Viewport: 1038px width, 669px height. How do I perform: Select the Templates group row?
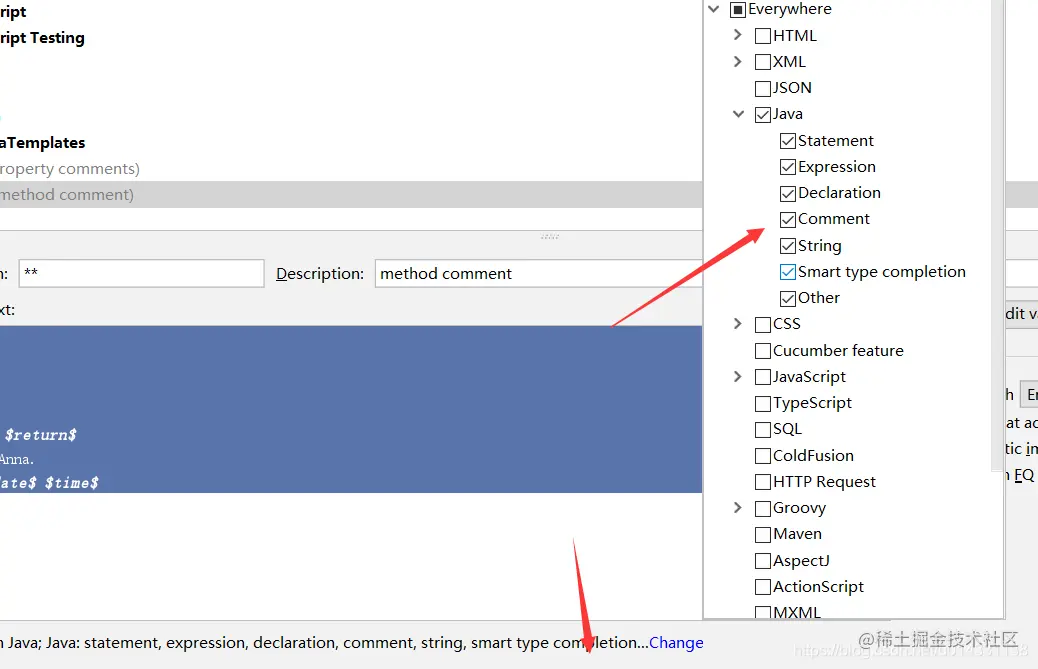(351, 143)
